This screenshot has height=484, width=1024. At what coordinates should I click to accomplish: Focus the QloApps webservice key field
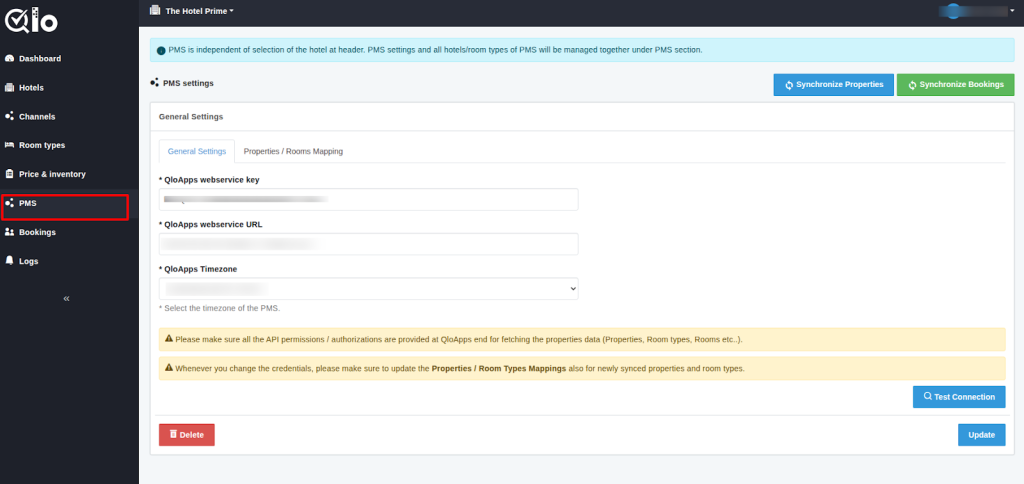pyautogui.click(x=368, y=200)
